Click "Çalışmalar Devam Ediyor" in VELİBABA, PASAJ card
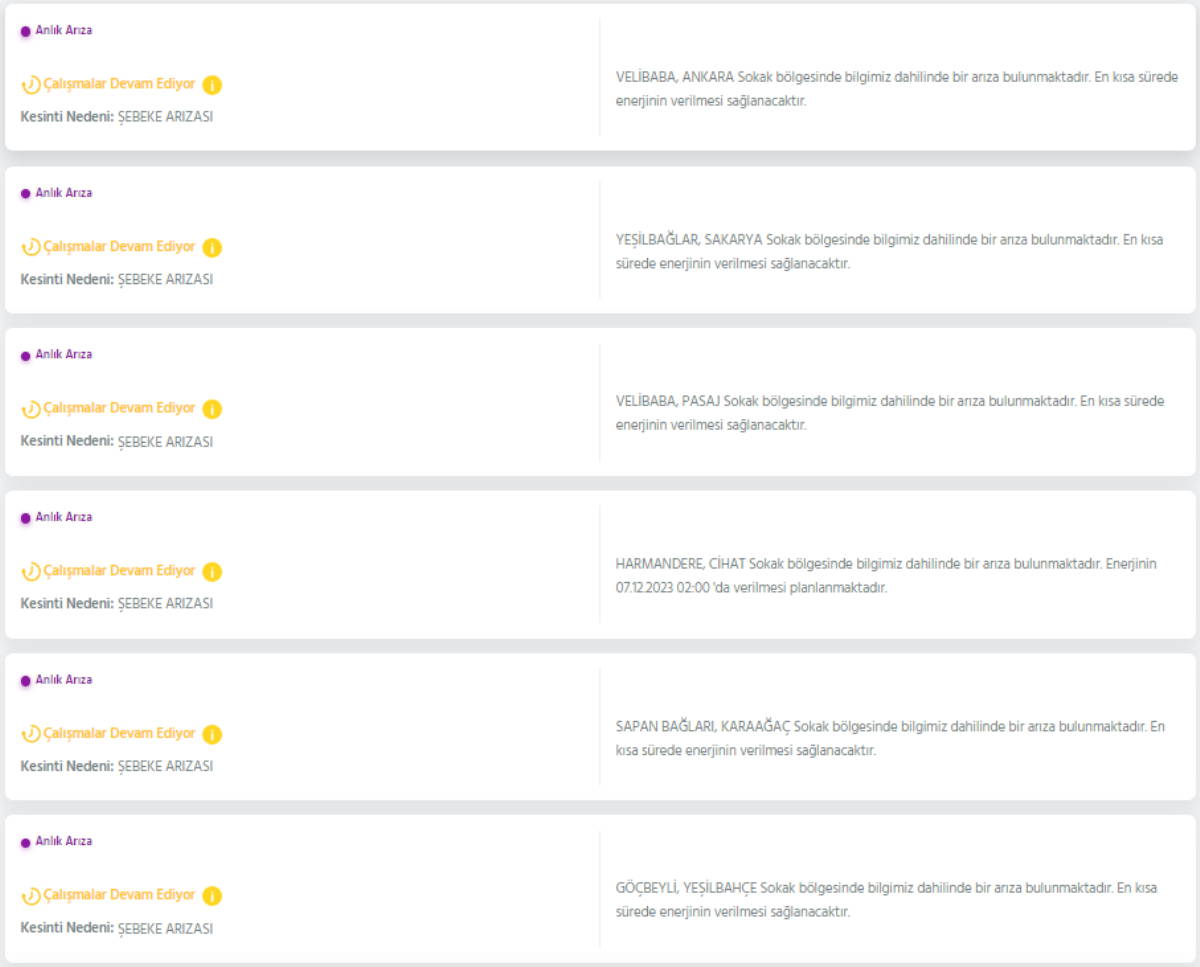Viewport: 1200px width, 967px height. (x=119, y=408)
